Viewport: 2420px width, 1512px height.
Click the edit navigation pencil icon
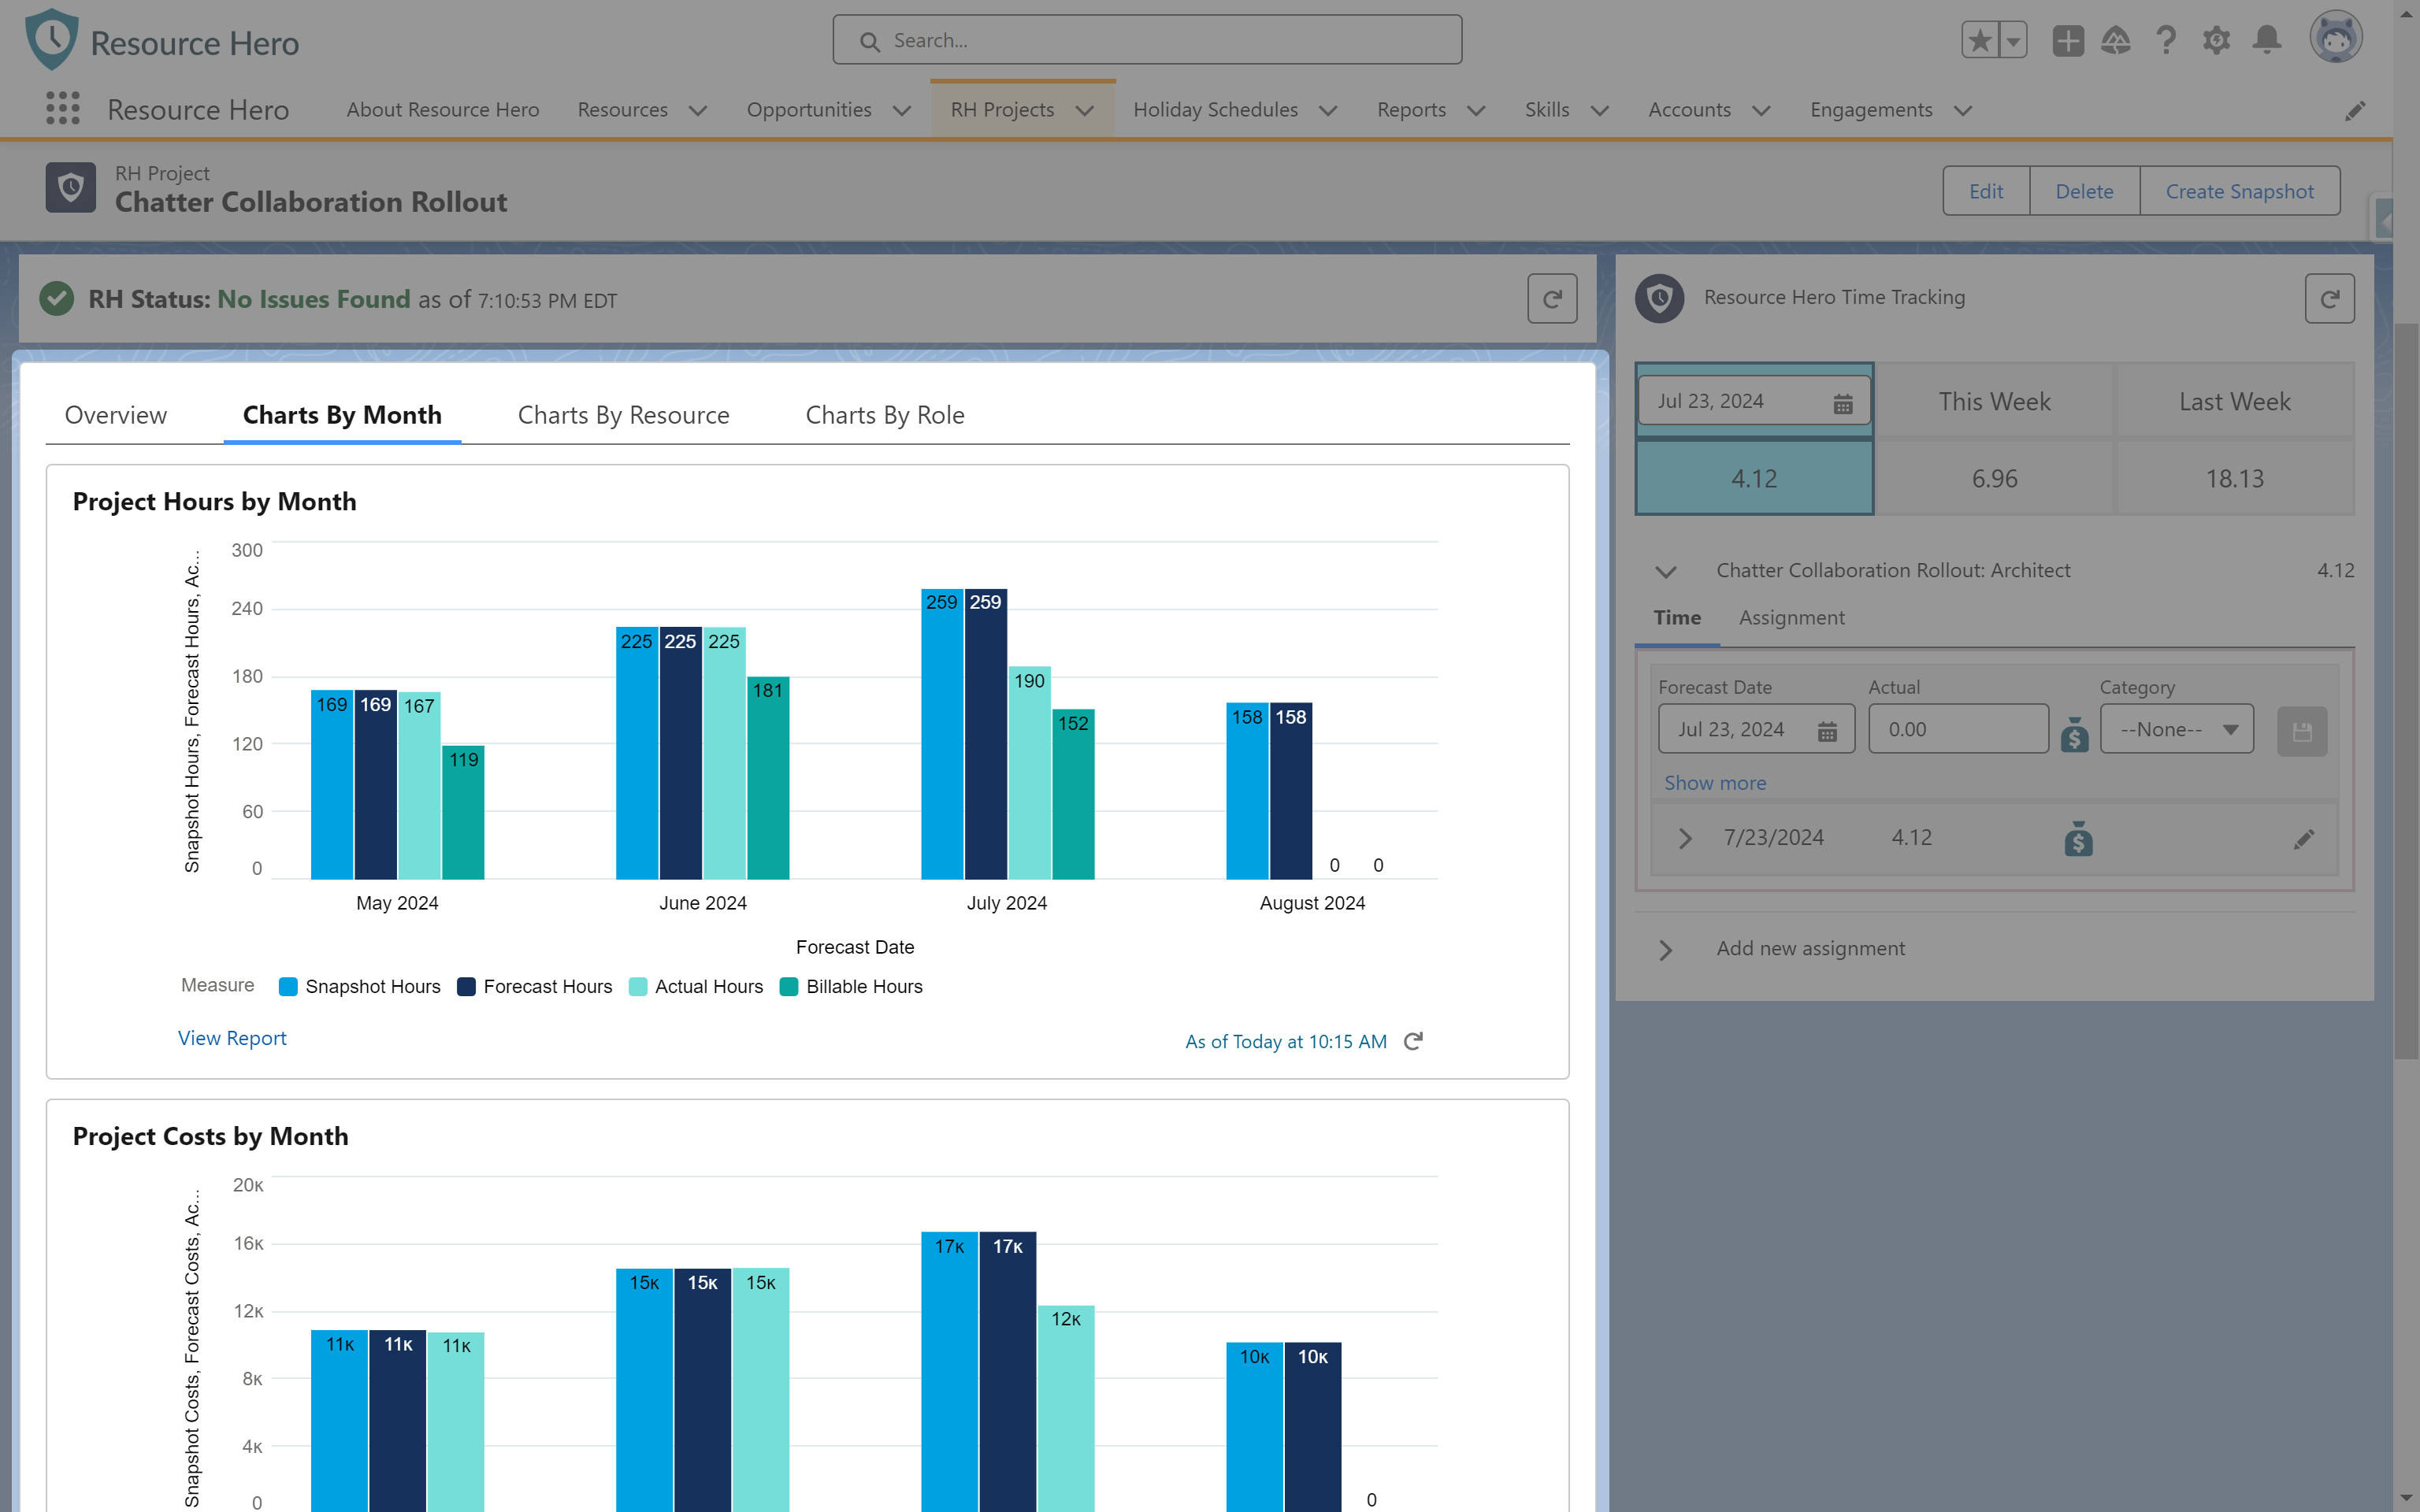tap(2354, 110)
